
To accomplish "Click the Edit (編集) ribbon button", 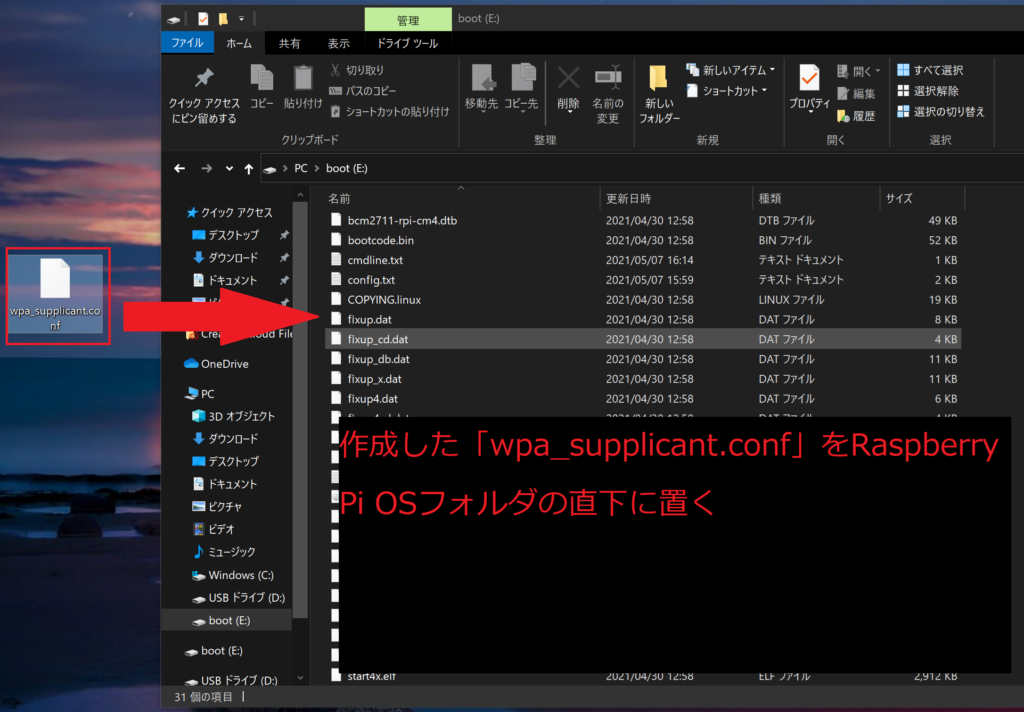I will tap(856, 93).
